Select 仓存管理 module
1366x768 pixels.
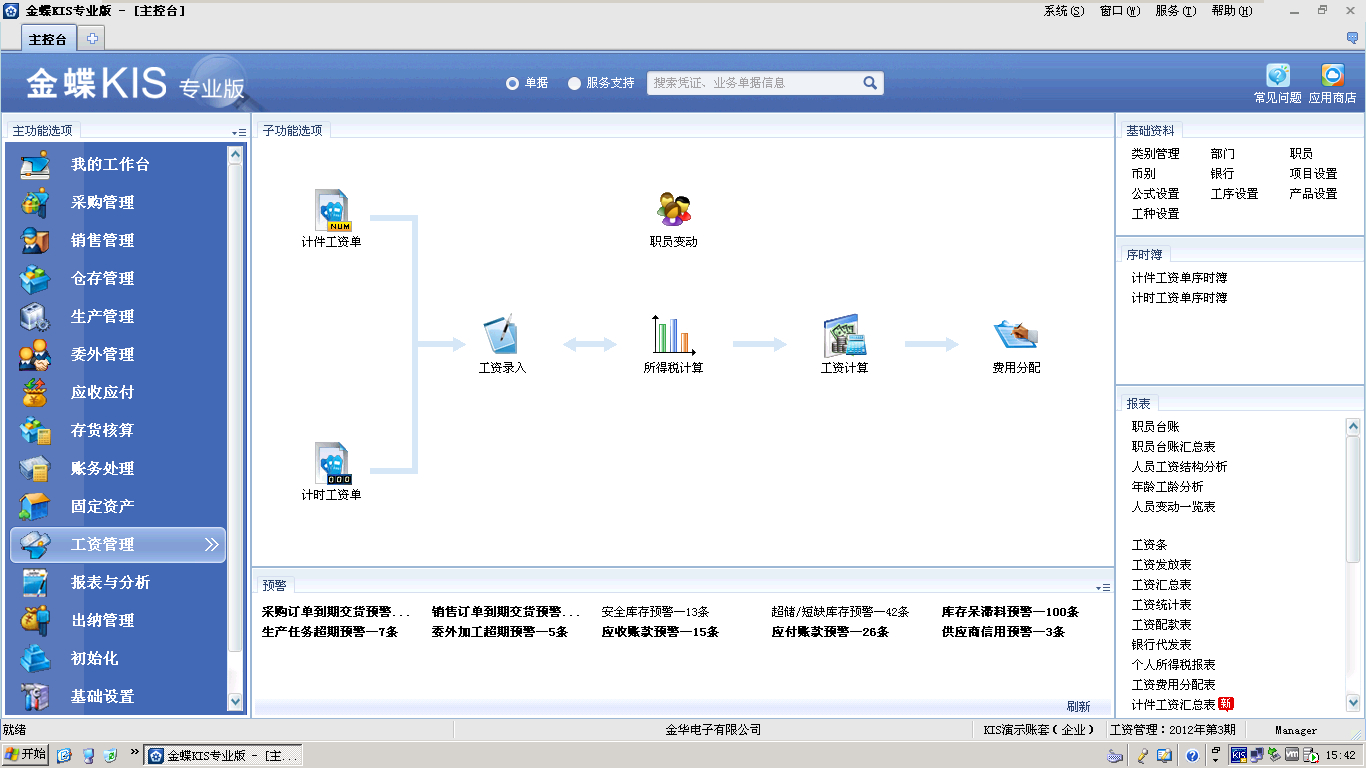102,278
